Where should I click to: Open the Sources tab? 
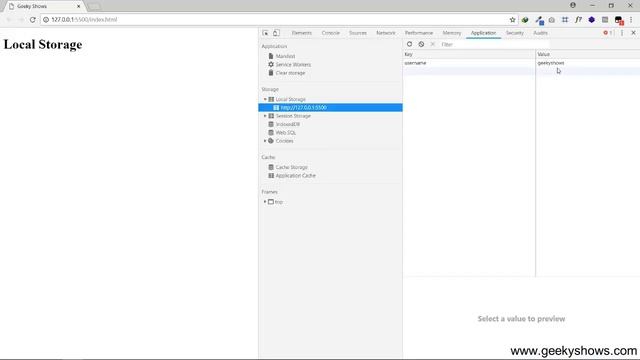click(358, 33)
